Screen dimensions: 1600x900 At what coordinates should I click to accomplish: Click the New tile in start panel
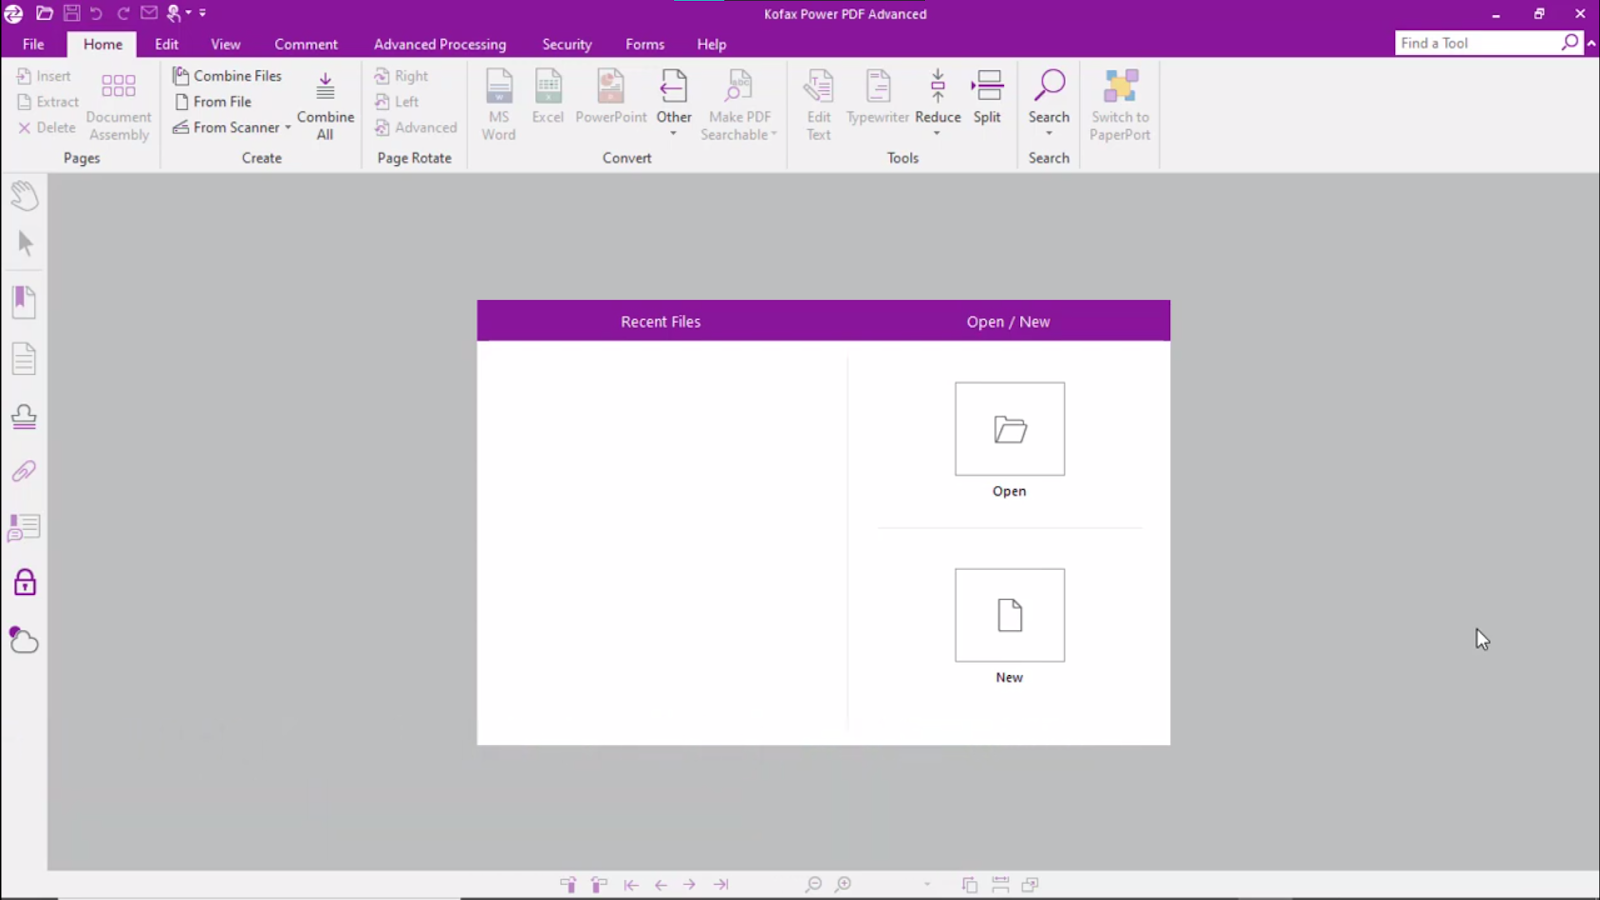pyautogui.click(x=1009, y=615)
